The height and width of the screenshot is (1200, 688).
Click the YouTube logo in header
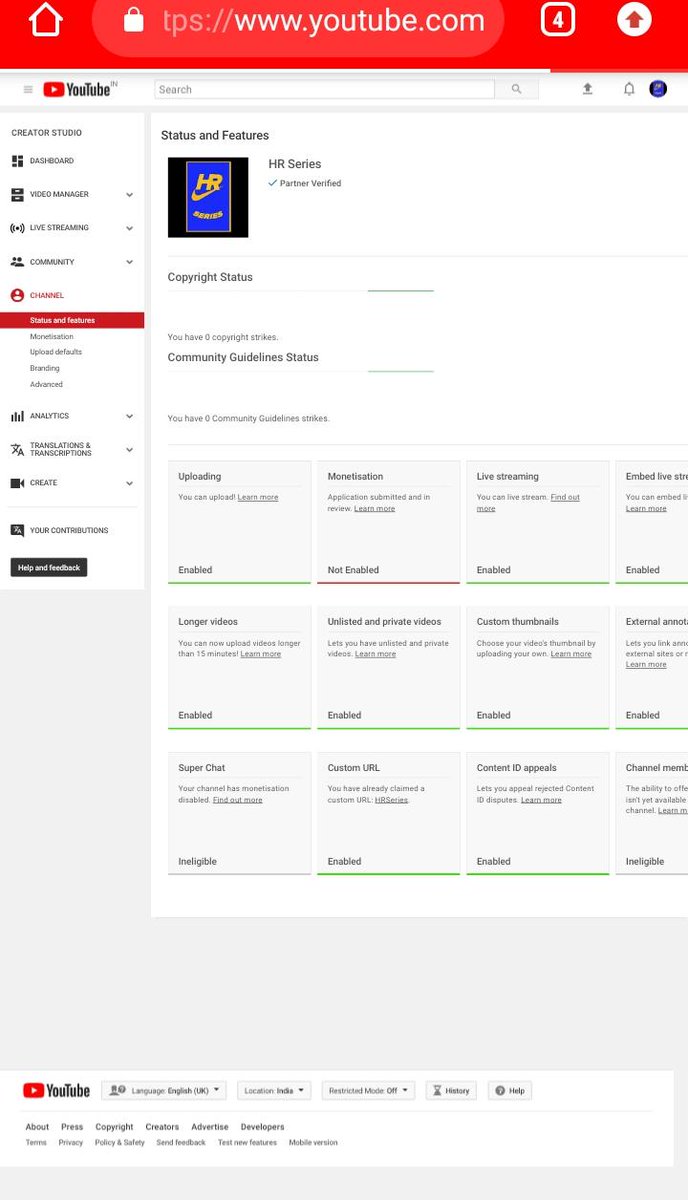[78, 89]
